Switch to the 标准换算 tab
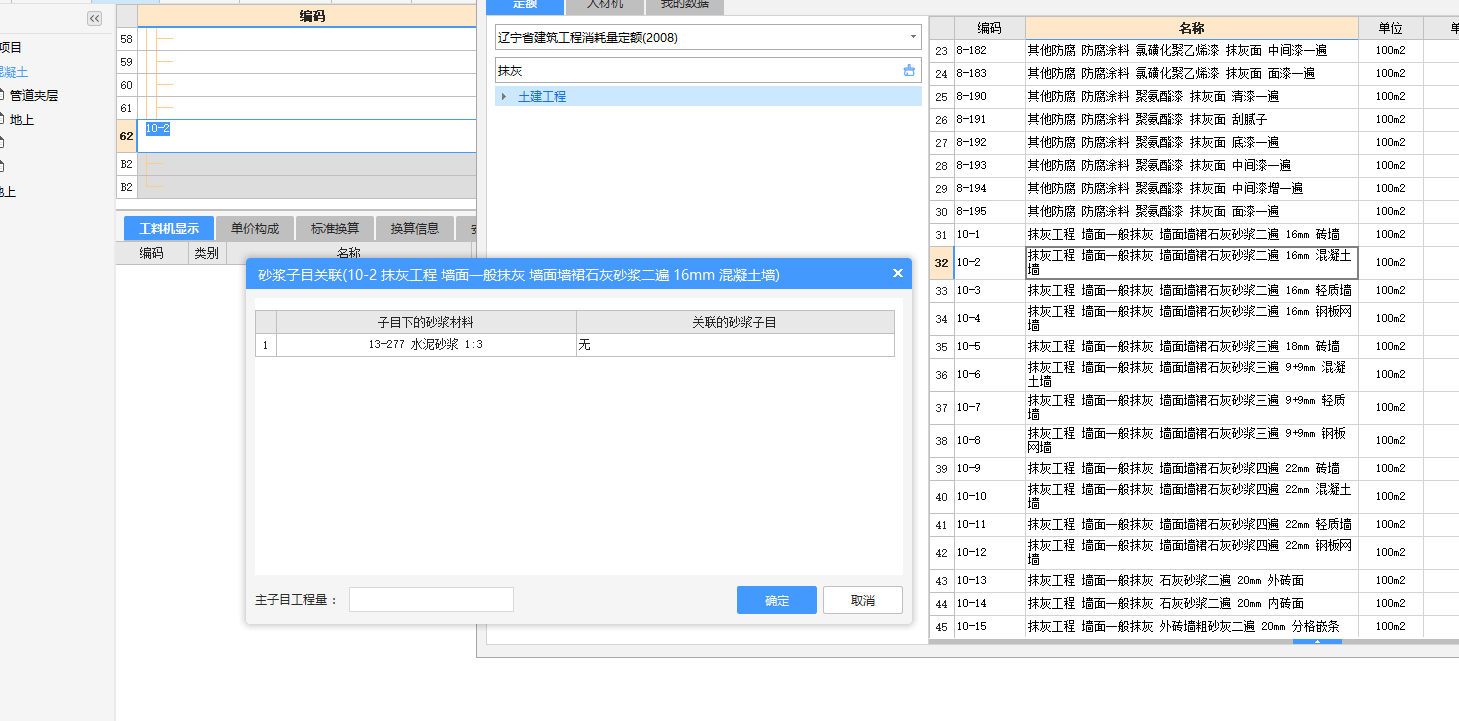Image resolution: width=1459 pixels, height=721 pixels. [x=335, y=228]
